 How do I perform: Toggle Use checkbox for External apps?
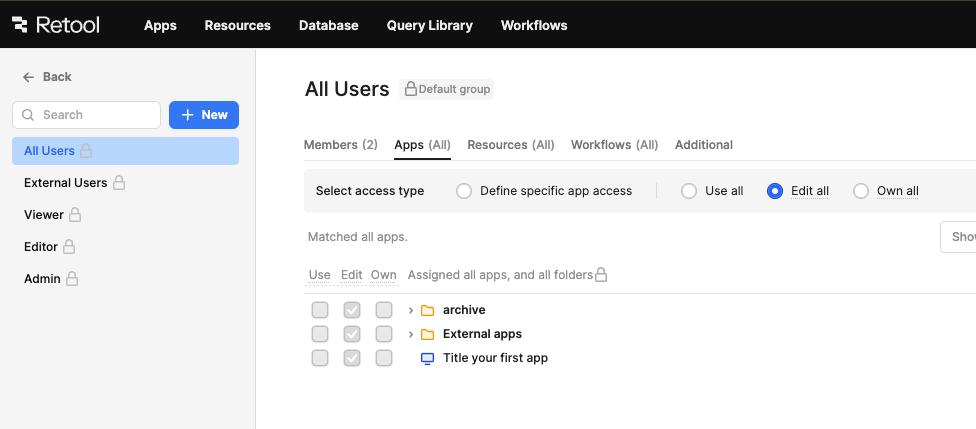320,334
